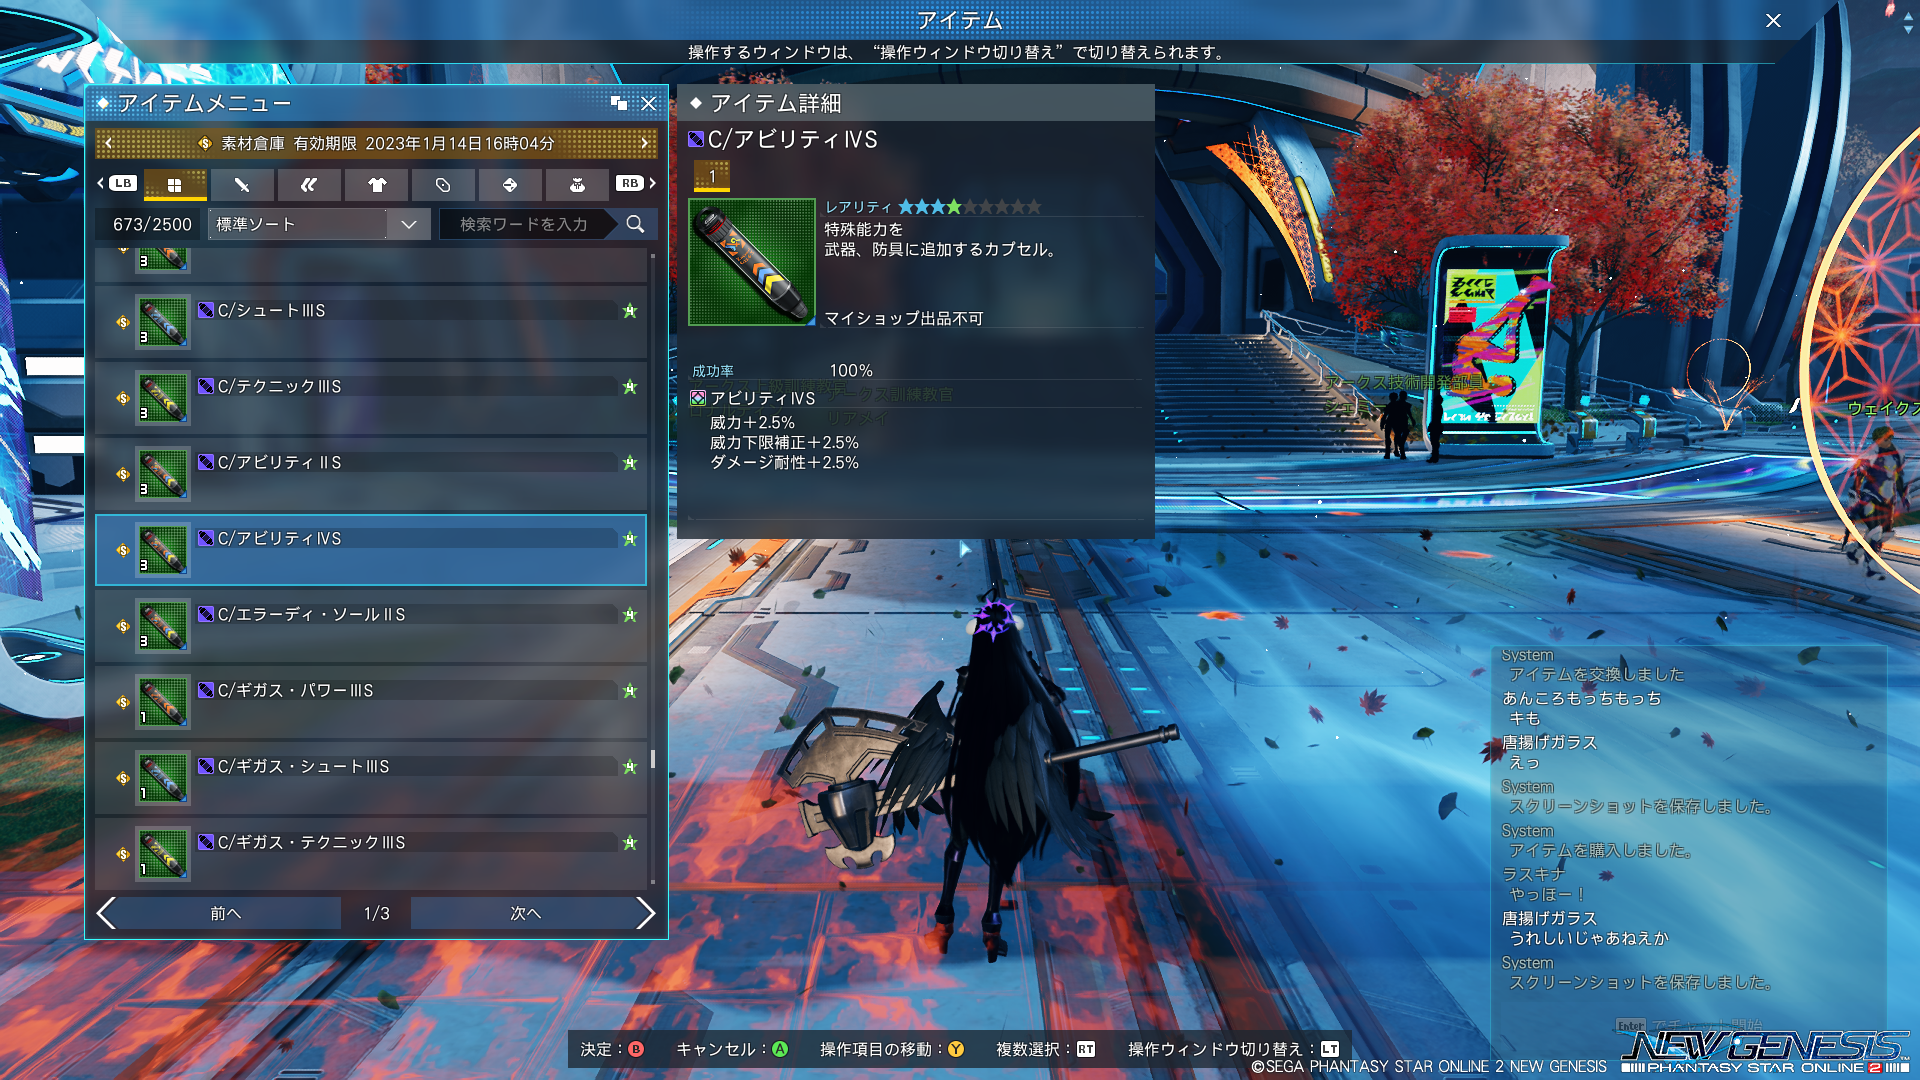This screenshot has height=1080, width=1920.
Task: Select the armor units chevron category tab
Action: 309,184
